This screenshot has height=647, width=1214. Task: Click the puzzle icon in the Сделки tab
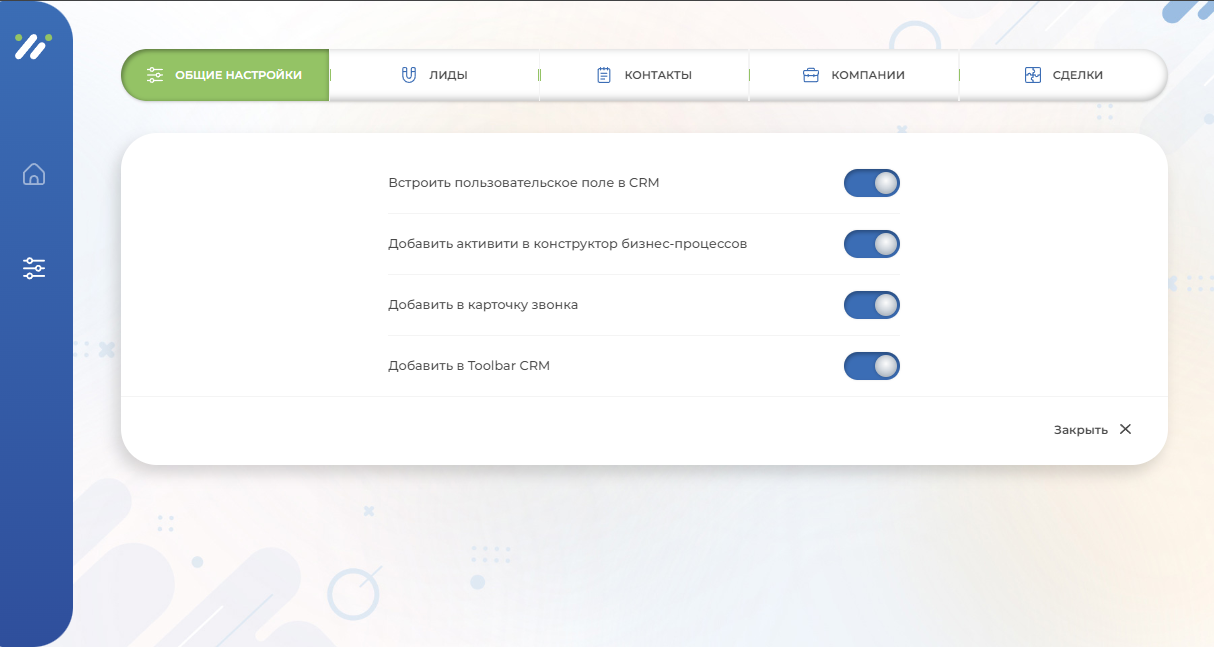(x=1033, y=75)
